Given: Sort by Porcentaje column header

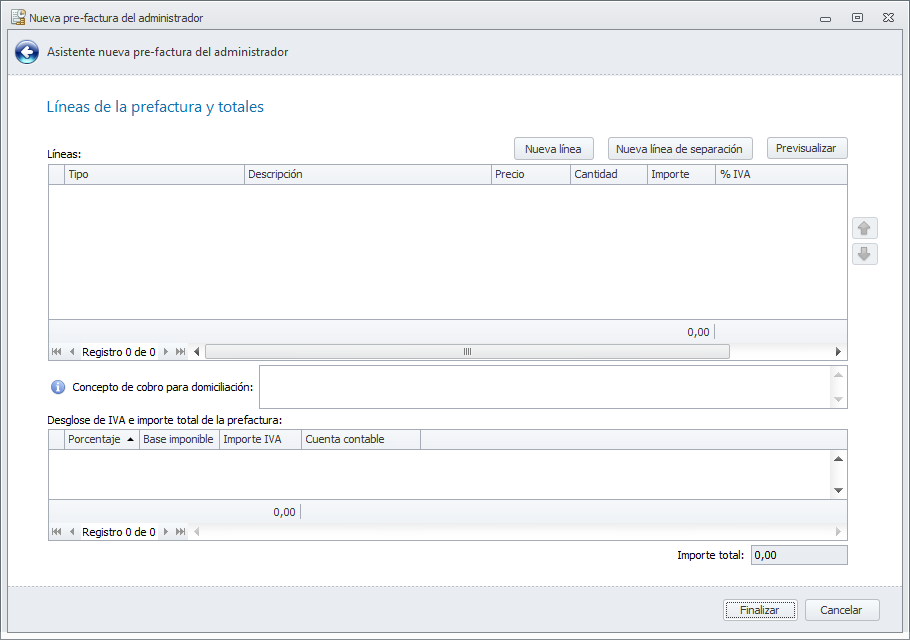Looking at the screenshot, I should click(x=101, y=439).
